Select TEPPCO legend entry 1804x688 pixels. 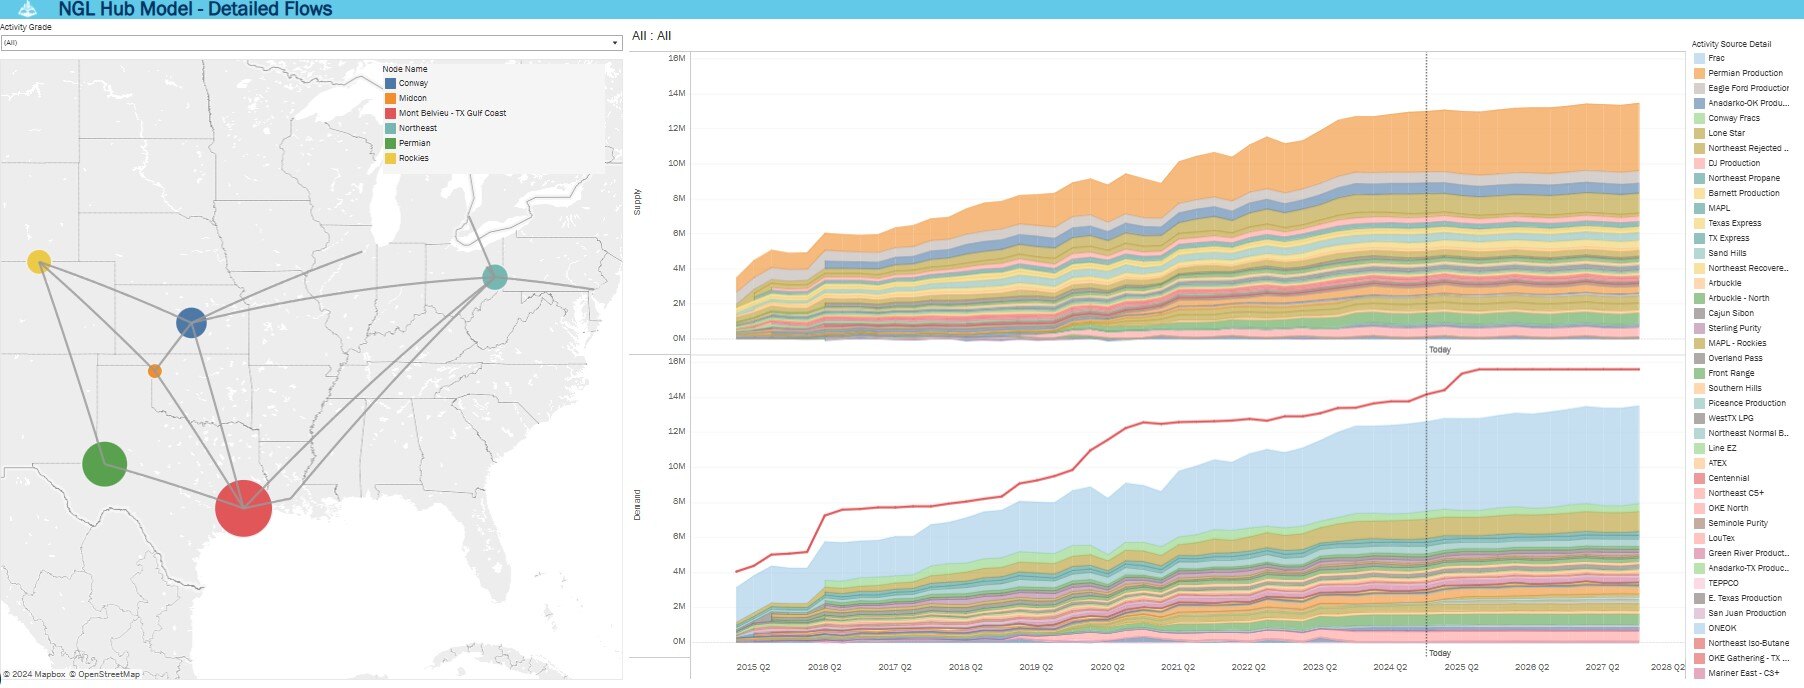(x=1723, y=583)
